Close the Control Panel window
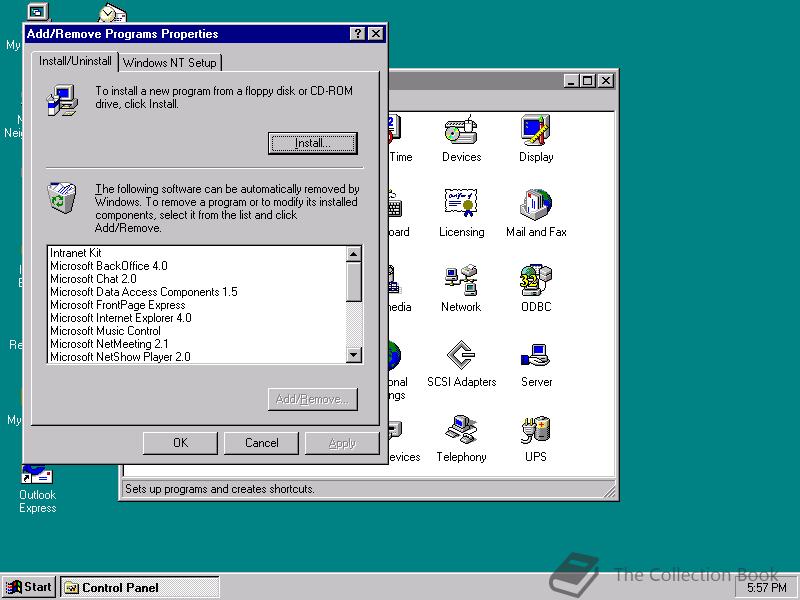Image resolution: width=800 pixels, height=600 pixels. (605, 81)
